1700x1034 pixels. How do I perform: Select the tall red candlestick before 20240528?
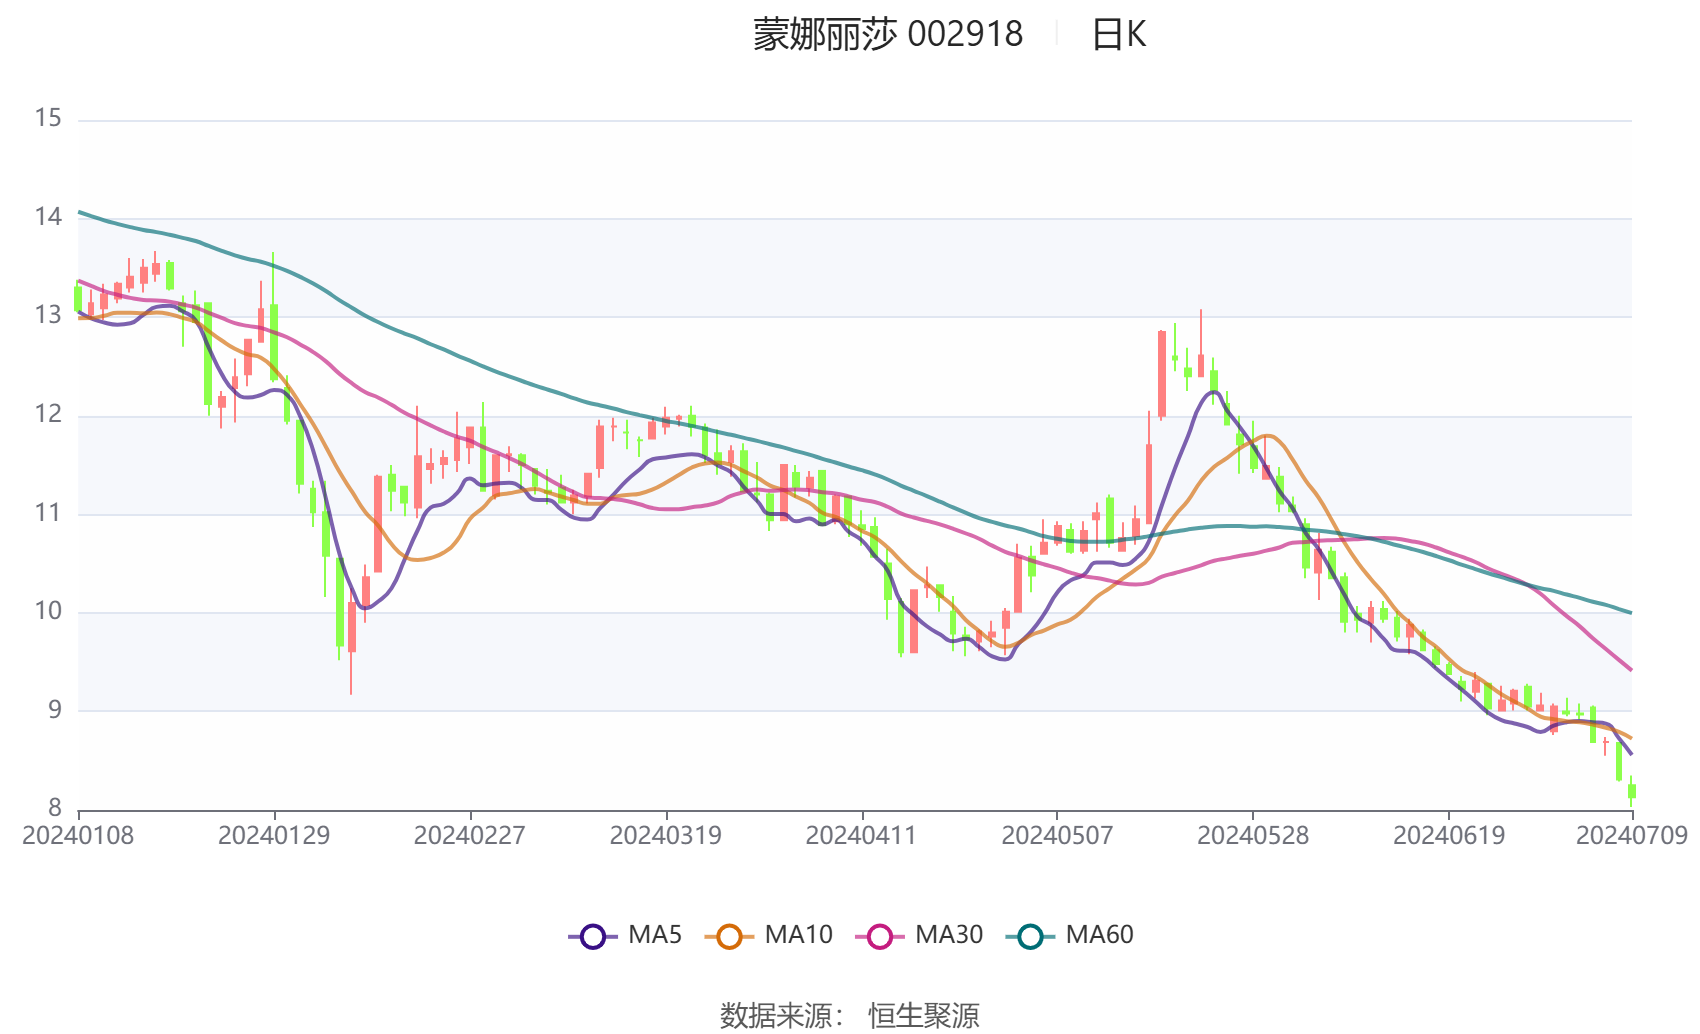(1160, 370)
